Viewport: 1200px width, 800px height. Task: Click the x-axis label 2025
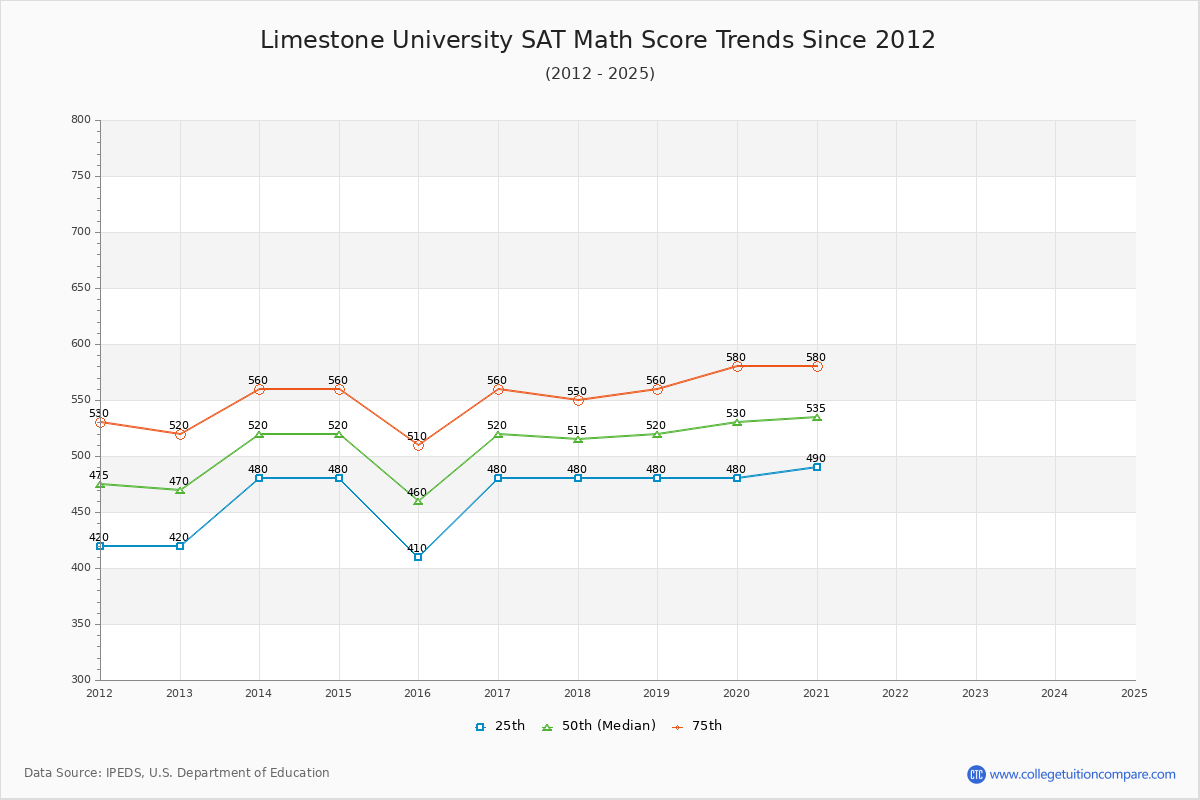(1134, 692)
